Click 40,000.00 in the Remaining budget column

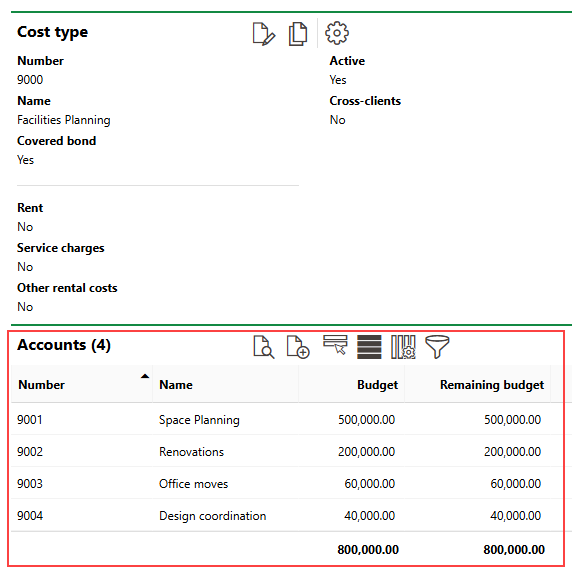pyautogui.click(x=515, y=516)
